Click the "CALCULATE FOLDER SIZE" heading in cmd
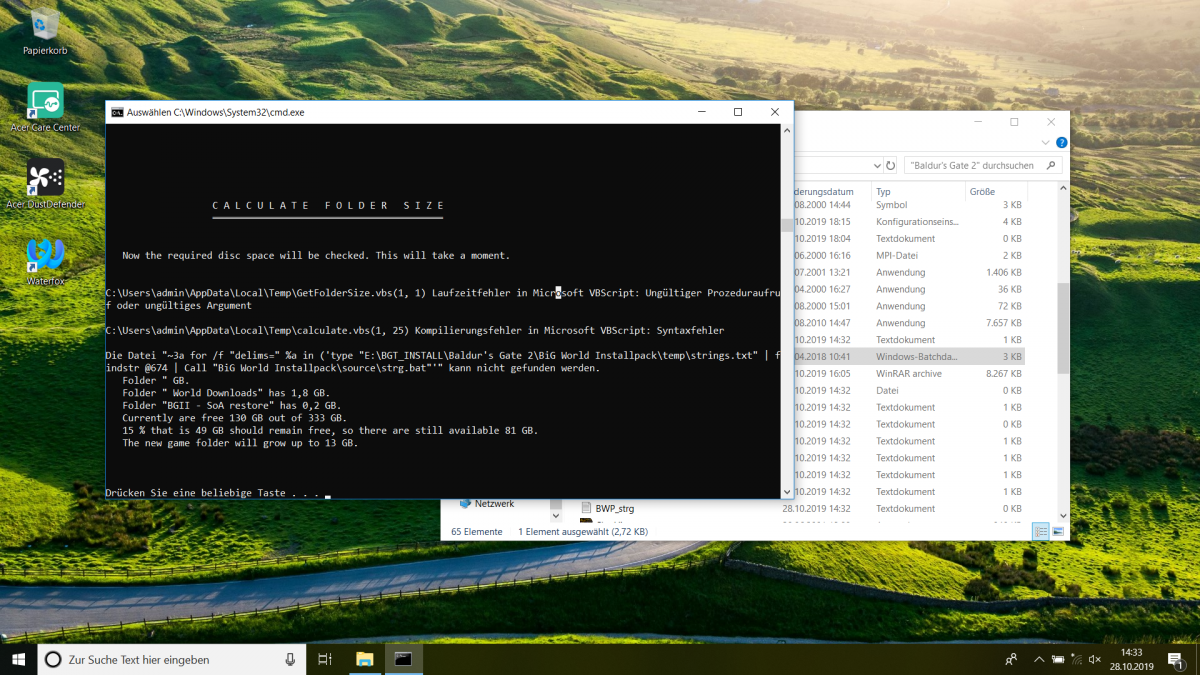This screenshot has height=675, width=1200. click(328, 206)
